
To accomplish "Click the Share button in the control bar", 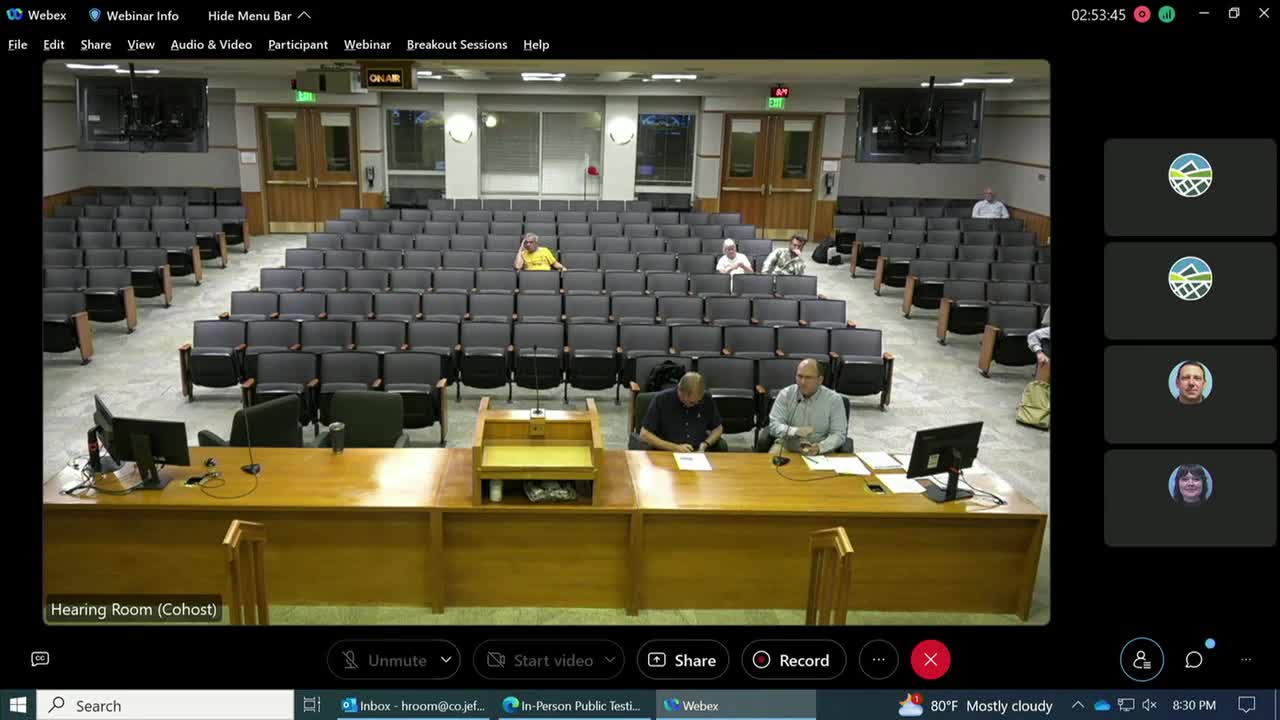I will coord(683,660).
